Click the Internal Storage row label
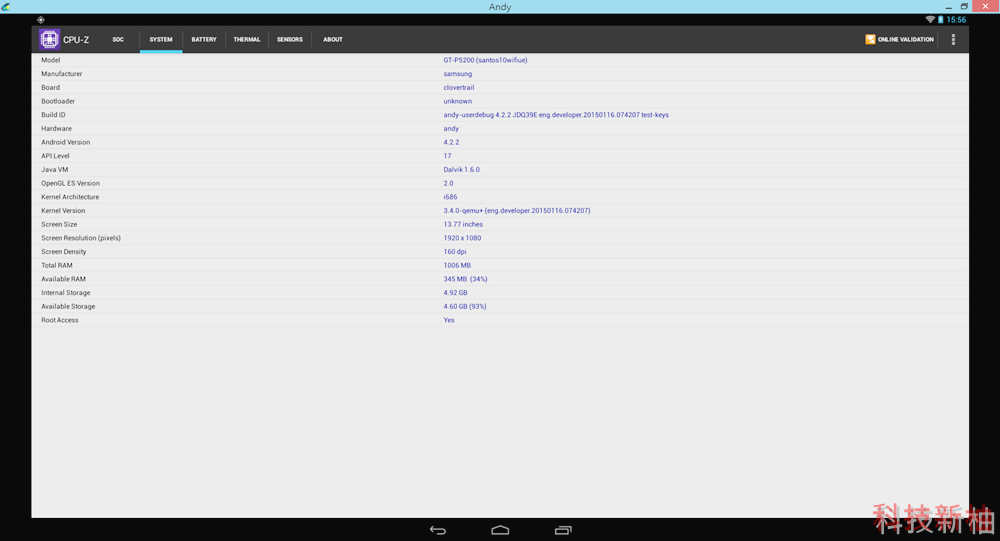1000x541 pixels. 66,293
